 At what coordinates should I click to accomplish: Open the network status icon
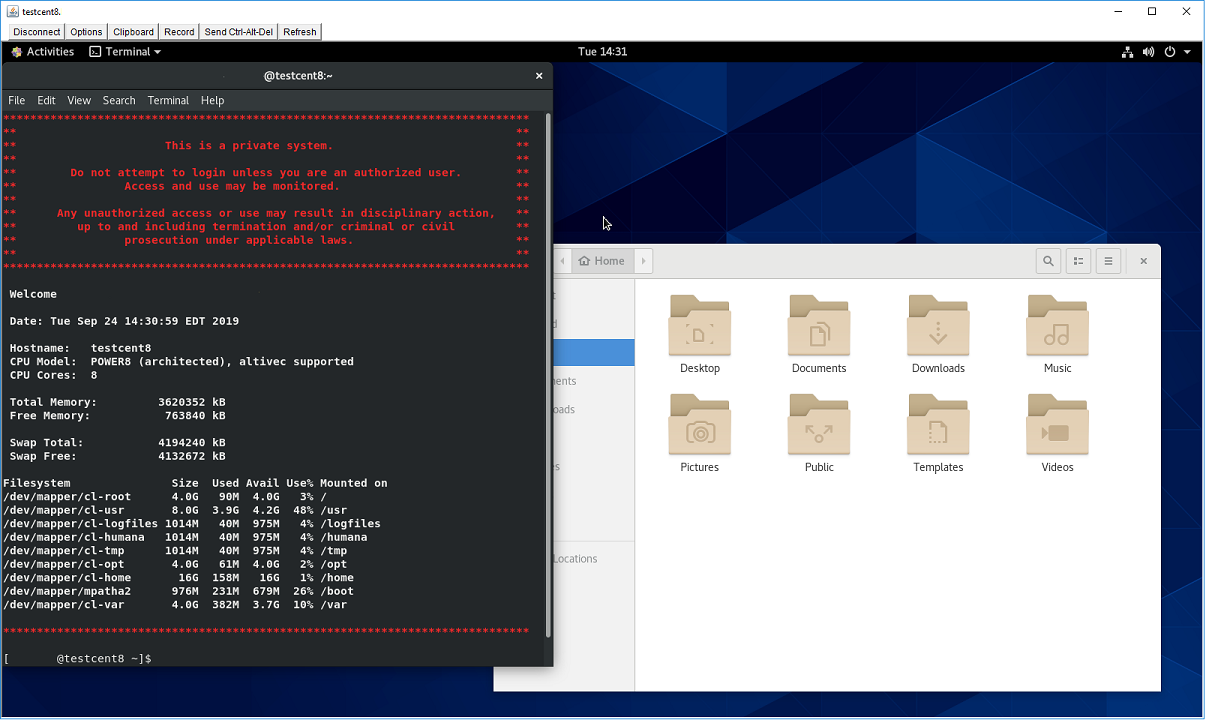click(x=1127, y=52)
